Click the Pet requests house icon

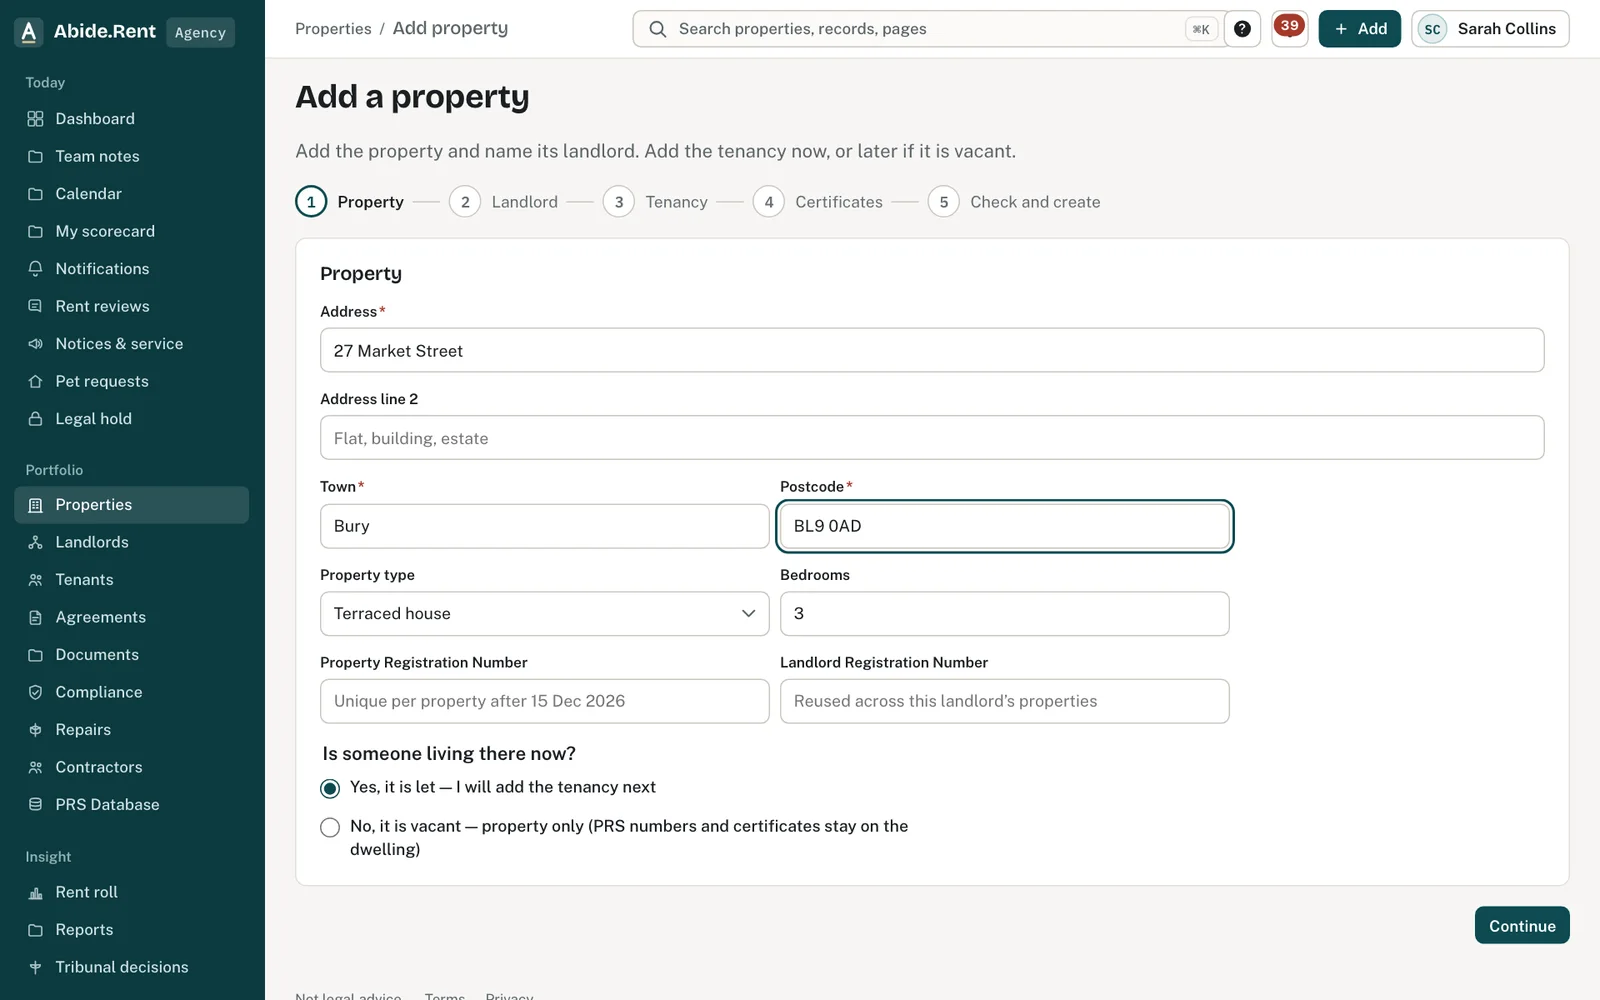coord(35,381)
